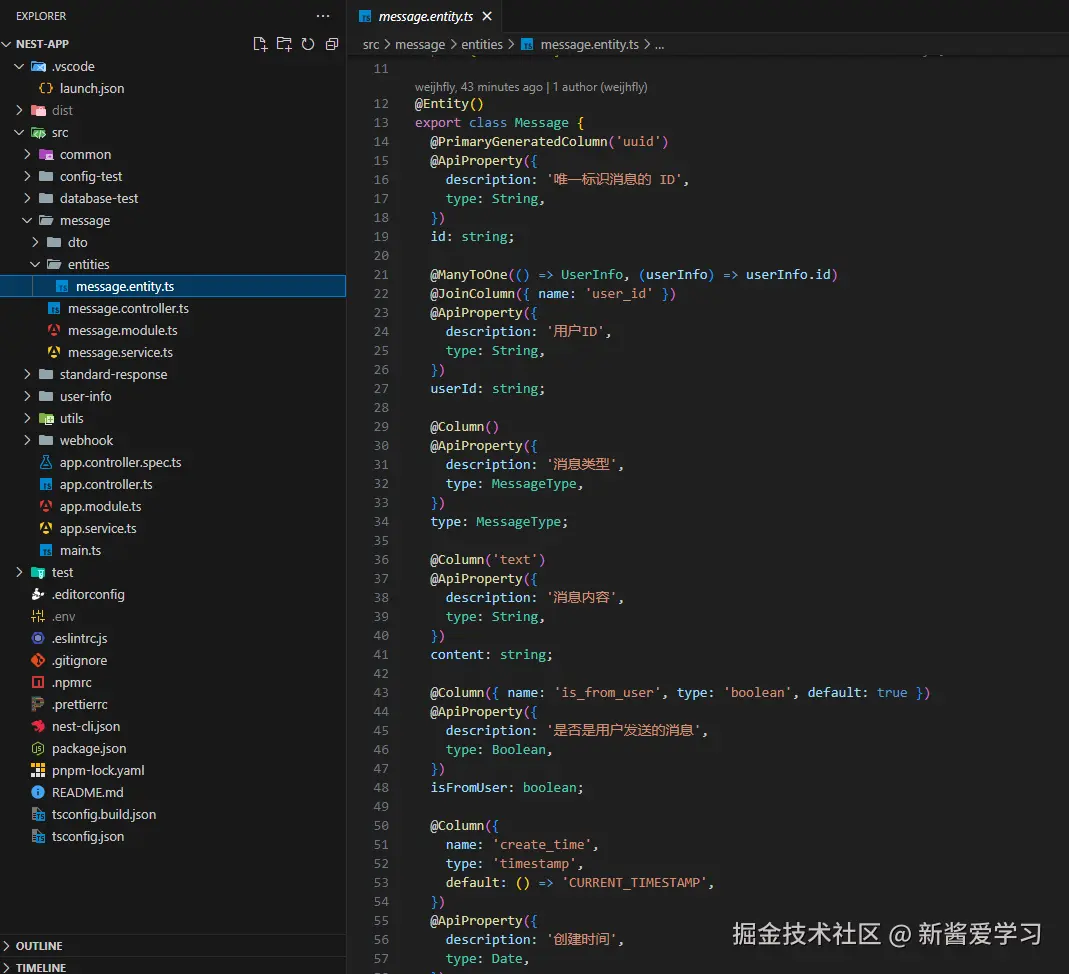Open package.json file
Screen dimensions: 1069x974
(89, 748)
